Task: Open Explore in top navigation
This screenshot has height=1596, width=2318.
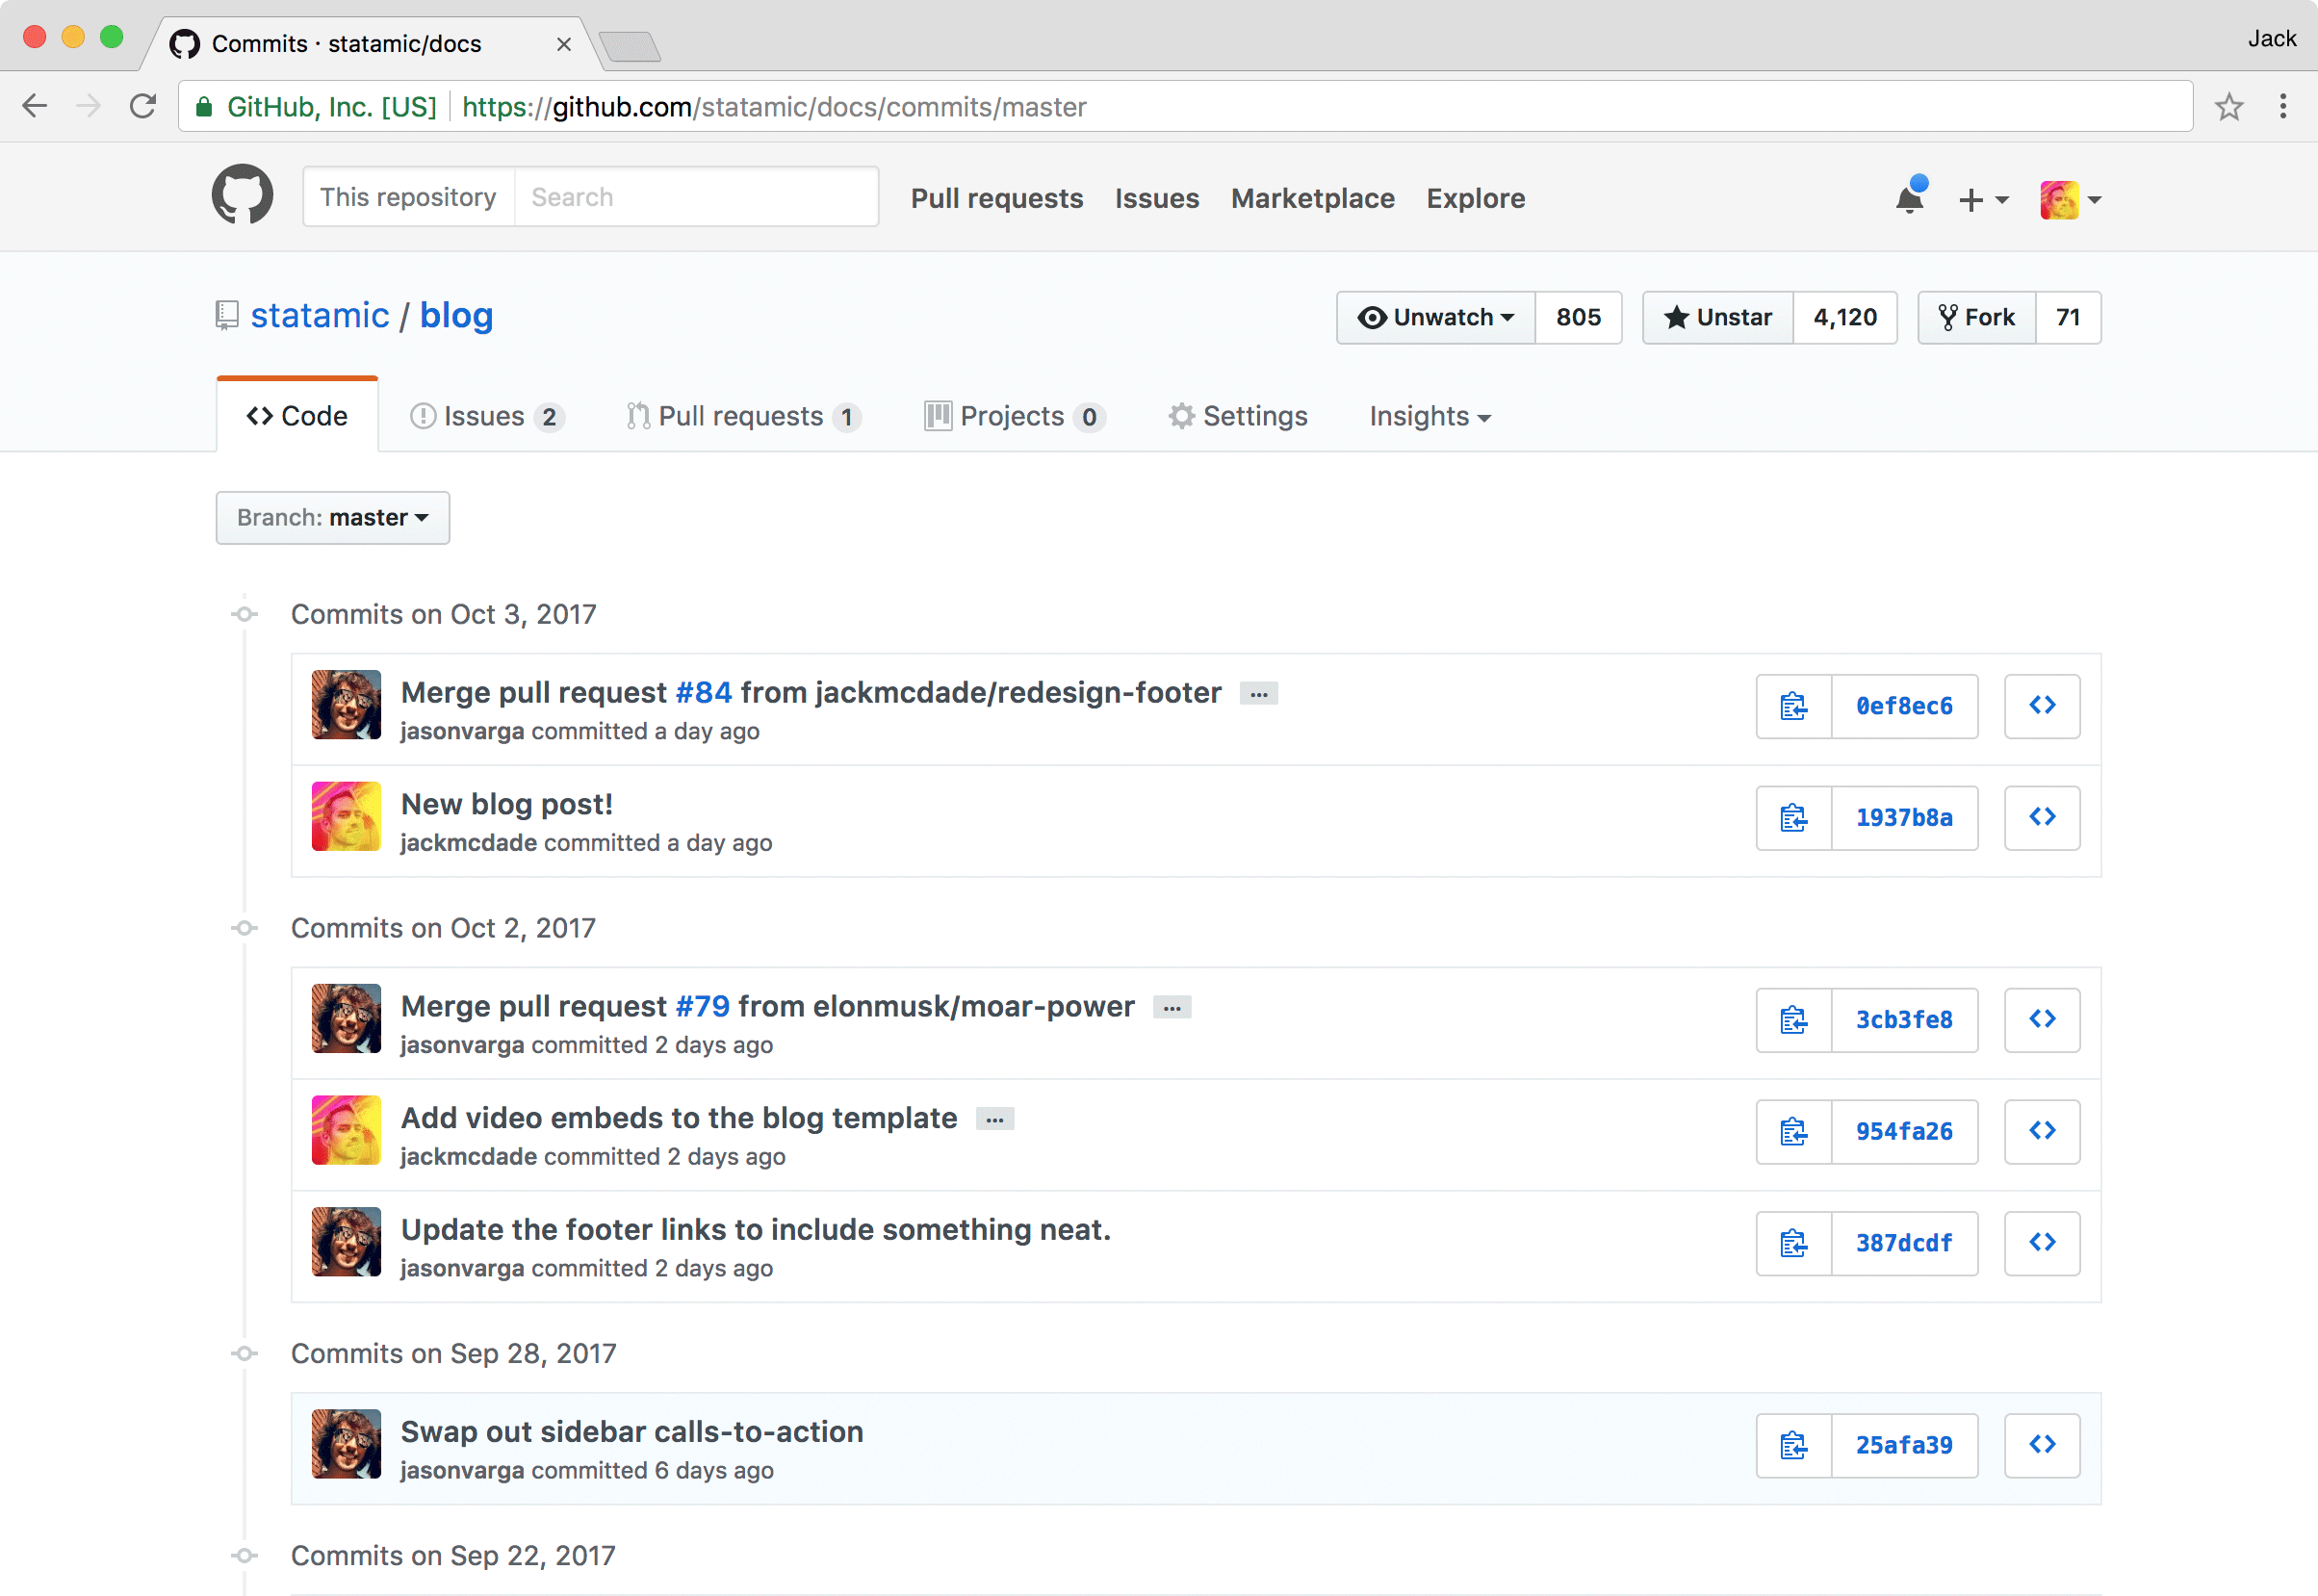Action: click(x=1475, y=198)
